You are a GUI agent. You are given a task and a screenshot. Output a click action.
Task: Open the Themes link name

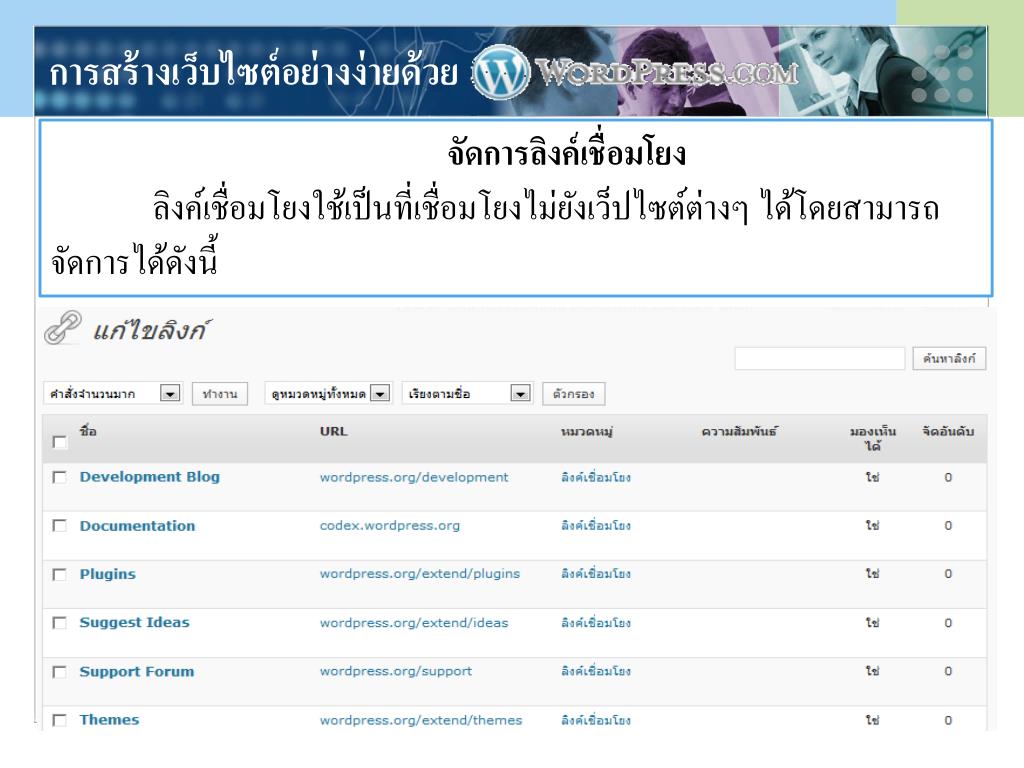[x=109, y=720]
